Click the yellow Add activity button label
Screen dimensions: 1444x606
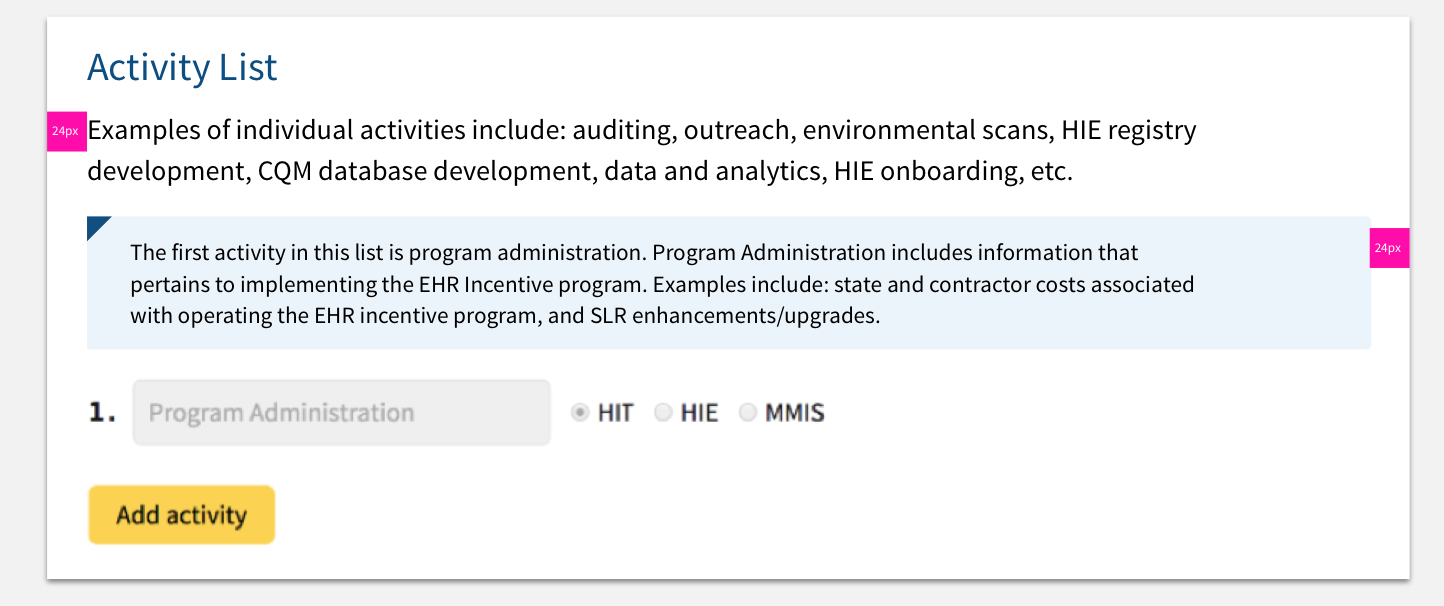pyautogui.click(x=181, y=514)
